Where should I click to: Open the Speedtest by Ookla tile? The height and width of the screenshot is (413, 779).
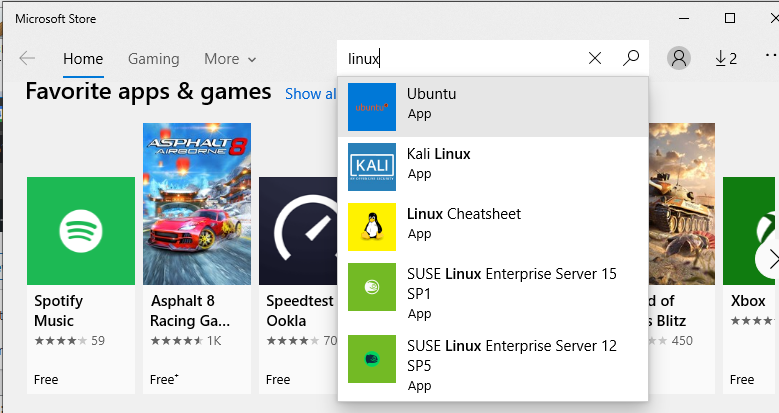pos(298,285)
